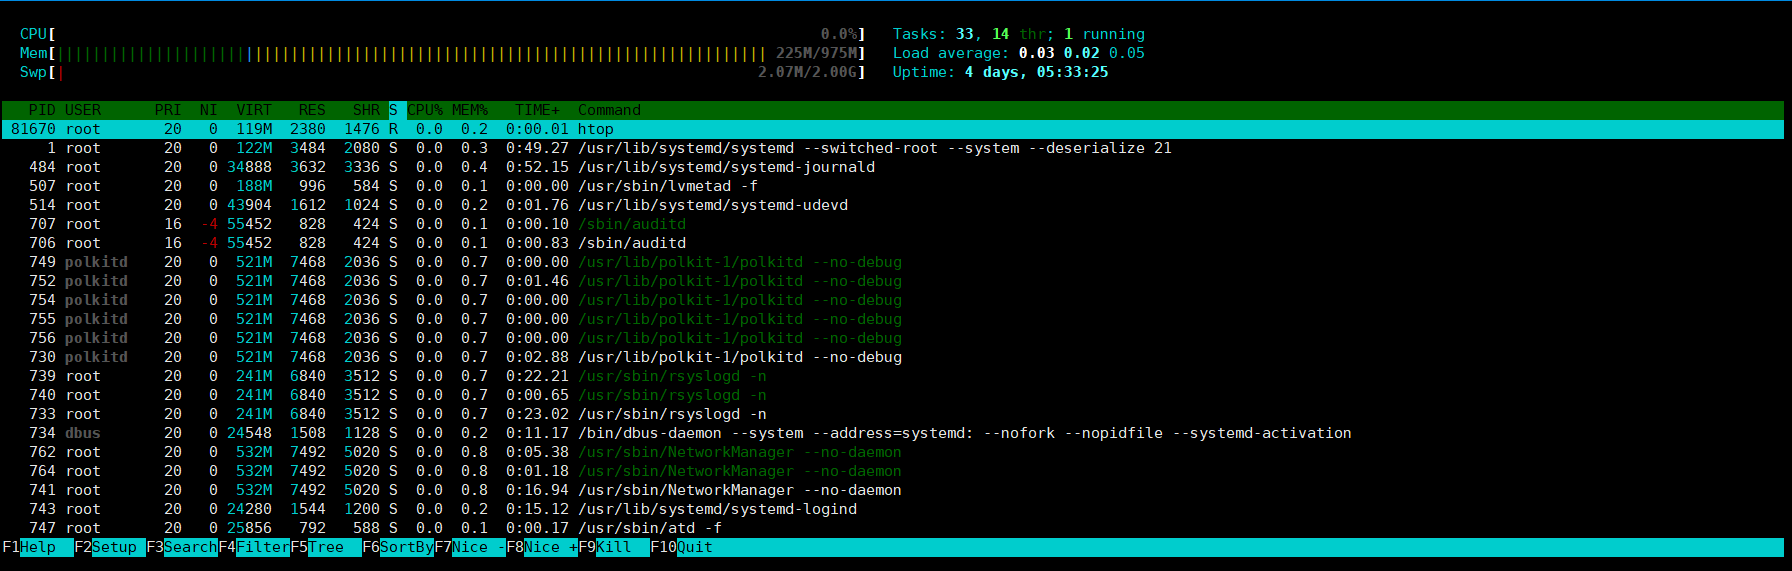Image resolution: width=1792 pixels, height=571 pixels.
Task: Select polkitd thread row PID 749
Action: pos(893,262)
